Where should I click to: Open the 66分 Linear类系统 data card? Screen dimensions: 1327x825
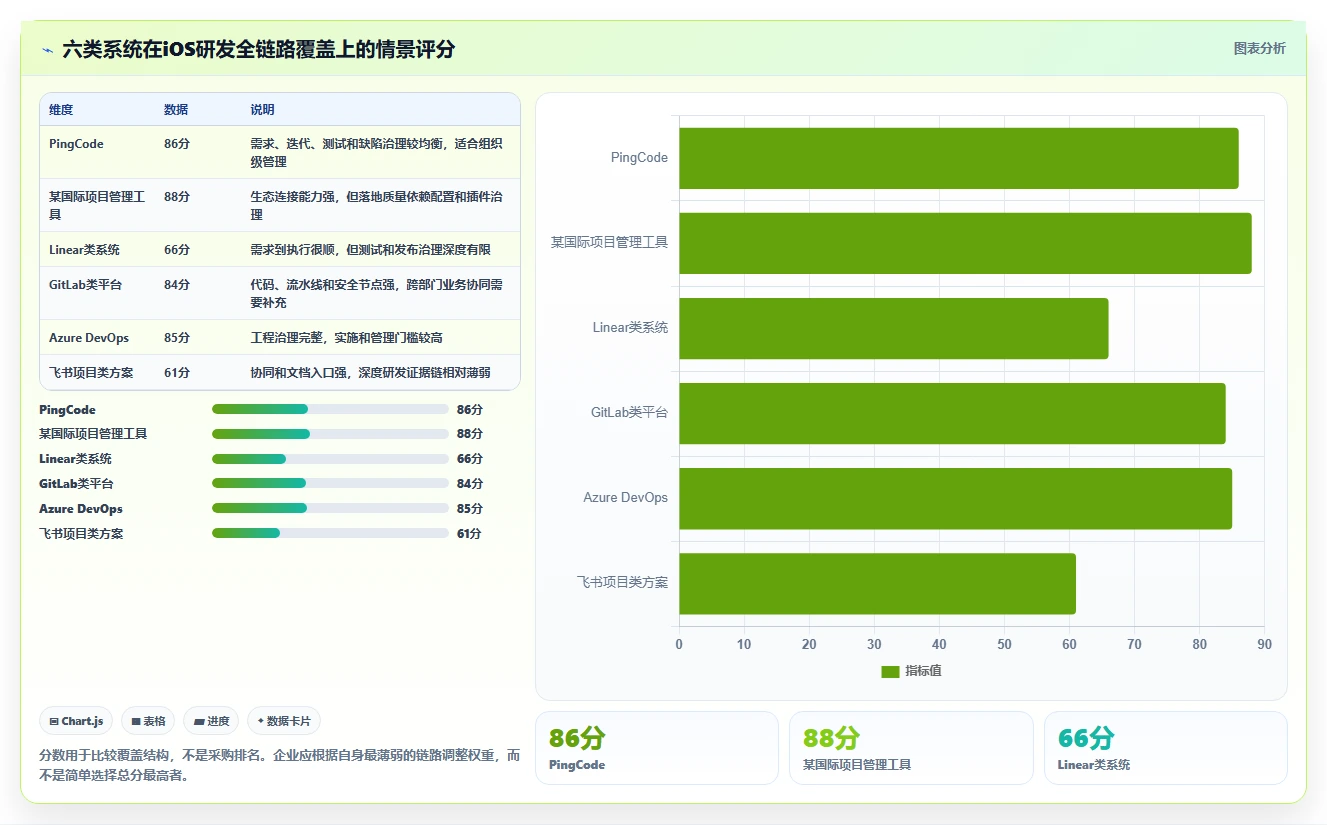pyautogui.click(x=1165, y=747)
